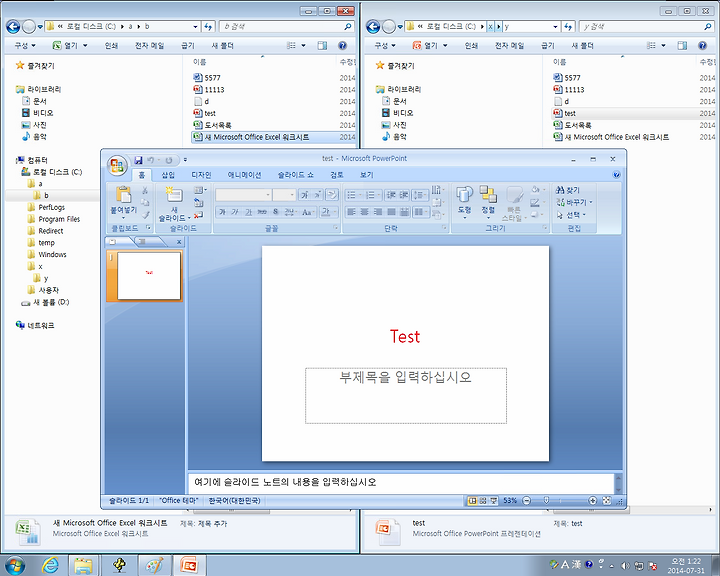Screen dimensions: 720x576
Task: Click the New Slide (새 슬라이드) icon
Action: tap(174, 195)
